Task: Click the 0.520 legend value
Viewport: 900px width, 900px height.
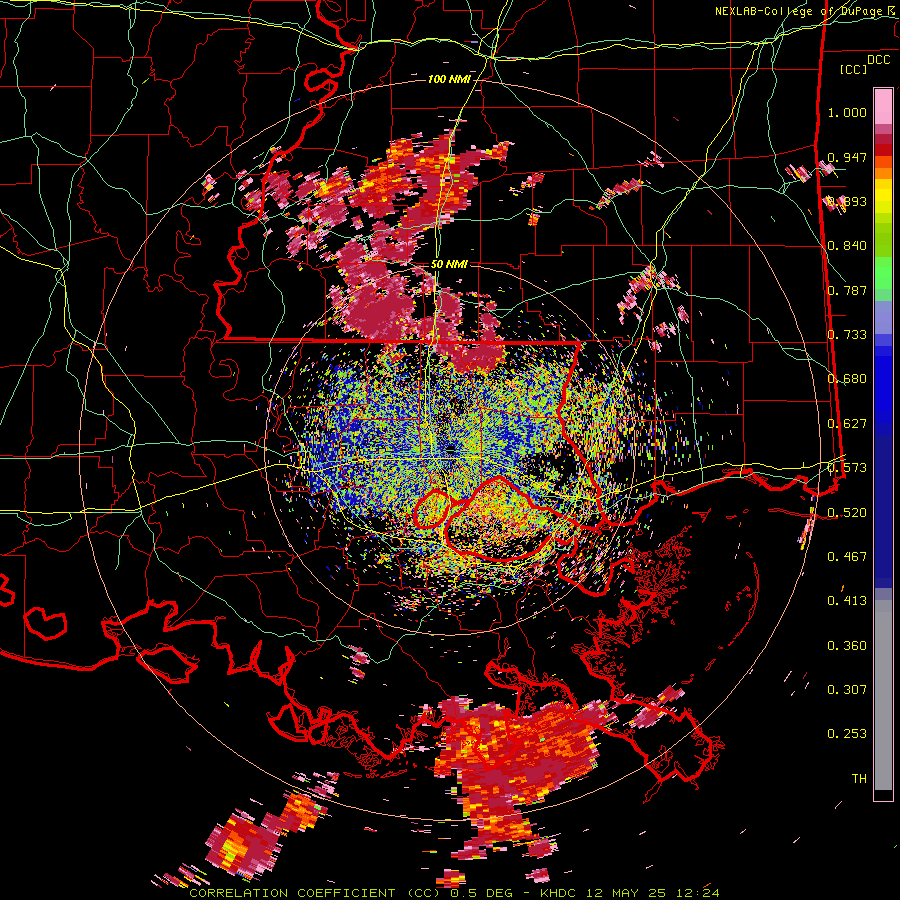Action: pyautogui.click(x=847, y=513)
